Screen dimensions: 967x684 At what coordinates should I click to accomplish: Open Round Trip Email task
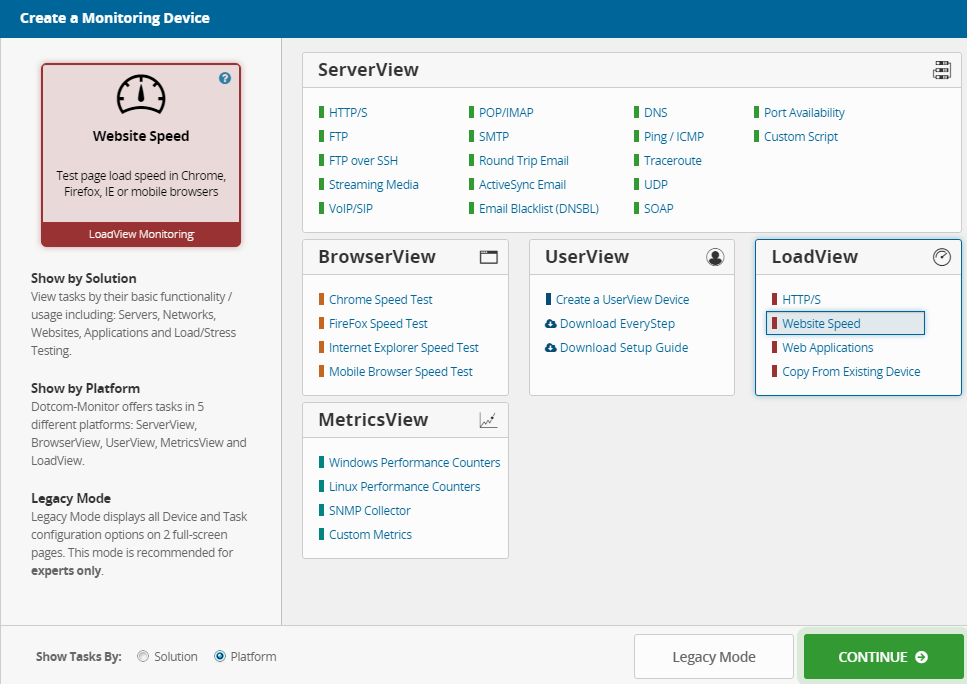(x=524, y=161)
